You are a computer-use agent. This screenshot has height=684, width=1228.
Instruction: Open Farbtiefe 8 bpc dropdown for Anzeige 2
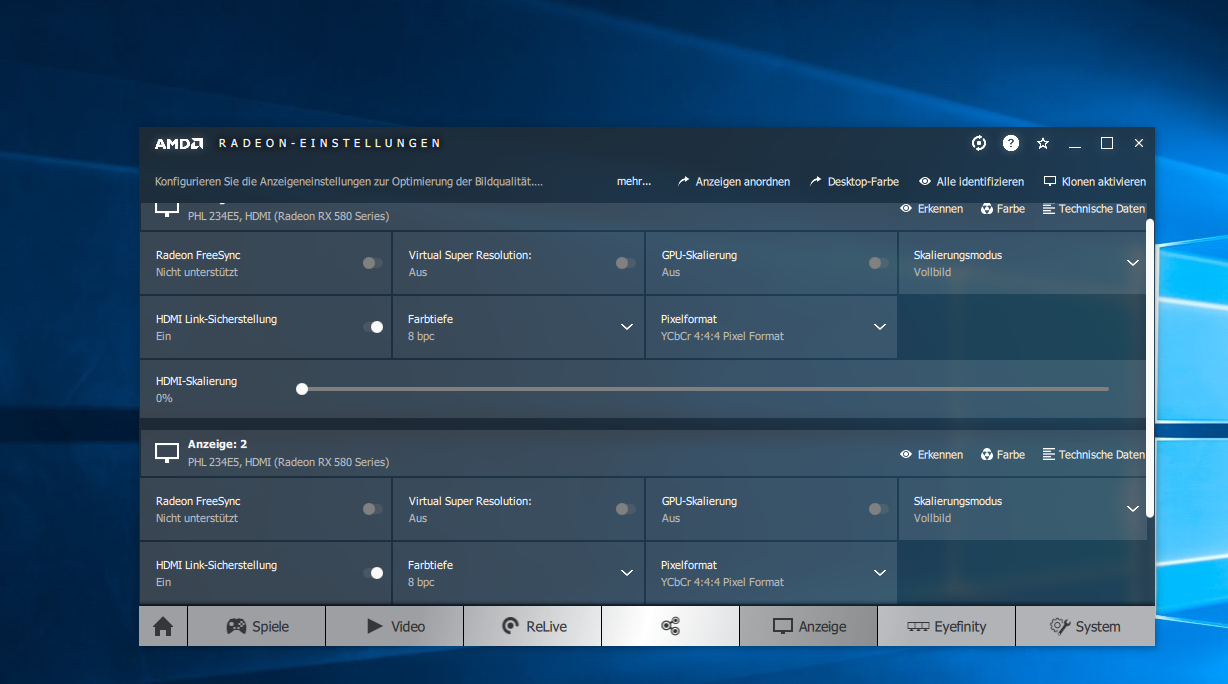pos(627,573)
